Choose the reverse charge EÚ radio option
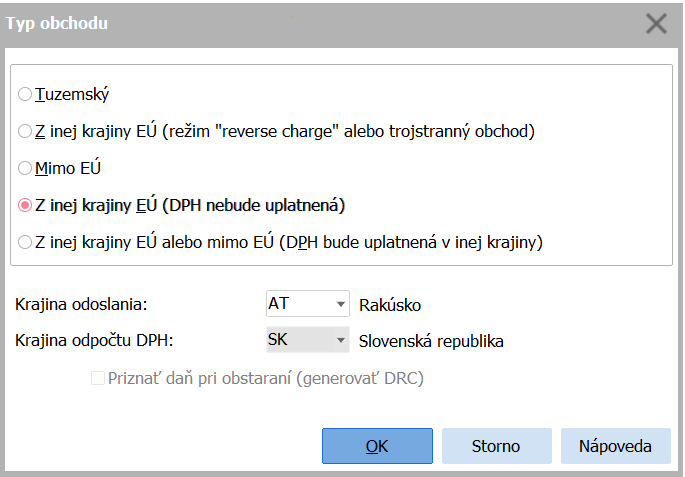Screen dimensions: 685x477 pos(25,131)
